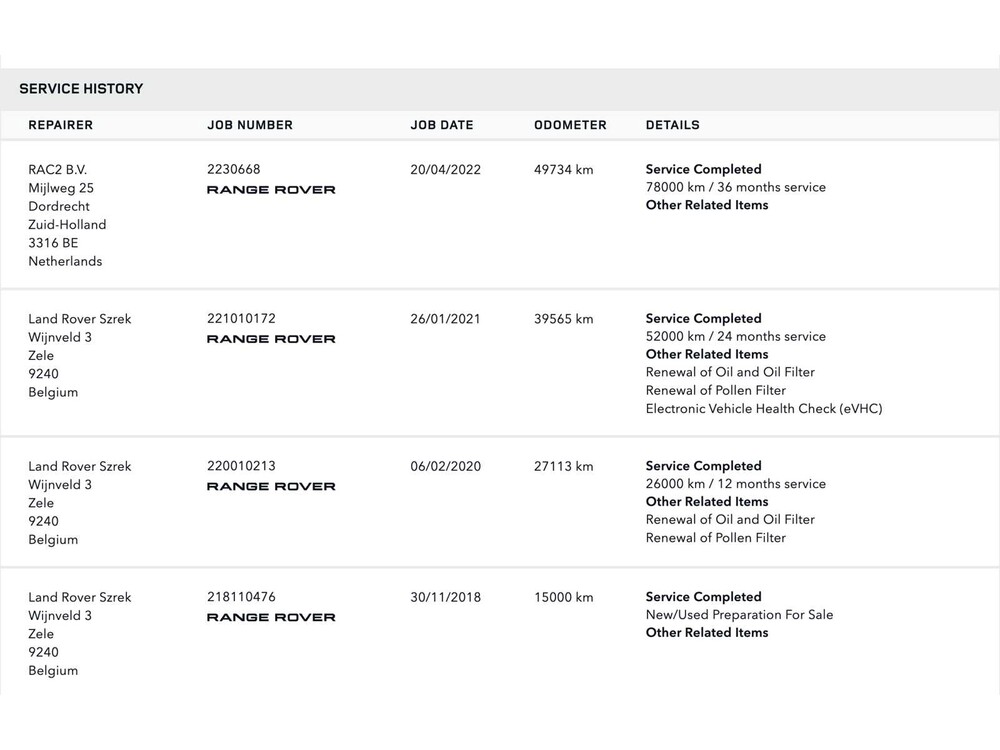The height and width of the screenshot is (750, 1000).
Task: Click the Range Rover logo under job 221010172
Action: point(271,339)
